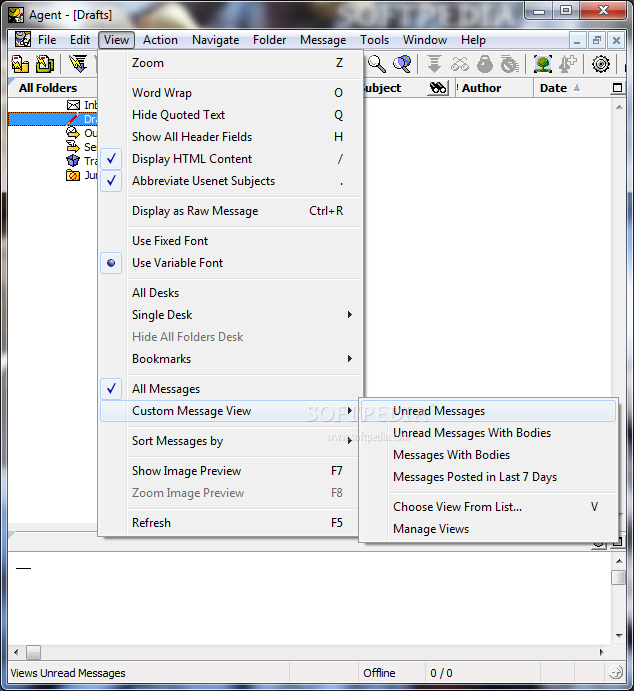Select Use Fixed Font option

pyautogui.click(x=230, y=241)
